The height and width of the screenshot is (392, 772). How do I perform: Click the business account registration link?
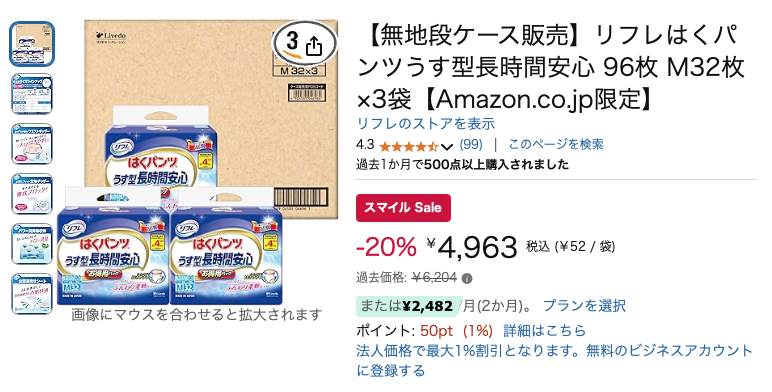554,360
